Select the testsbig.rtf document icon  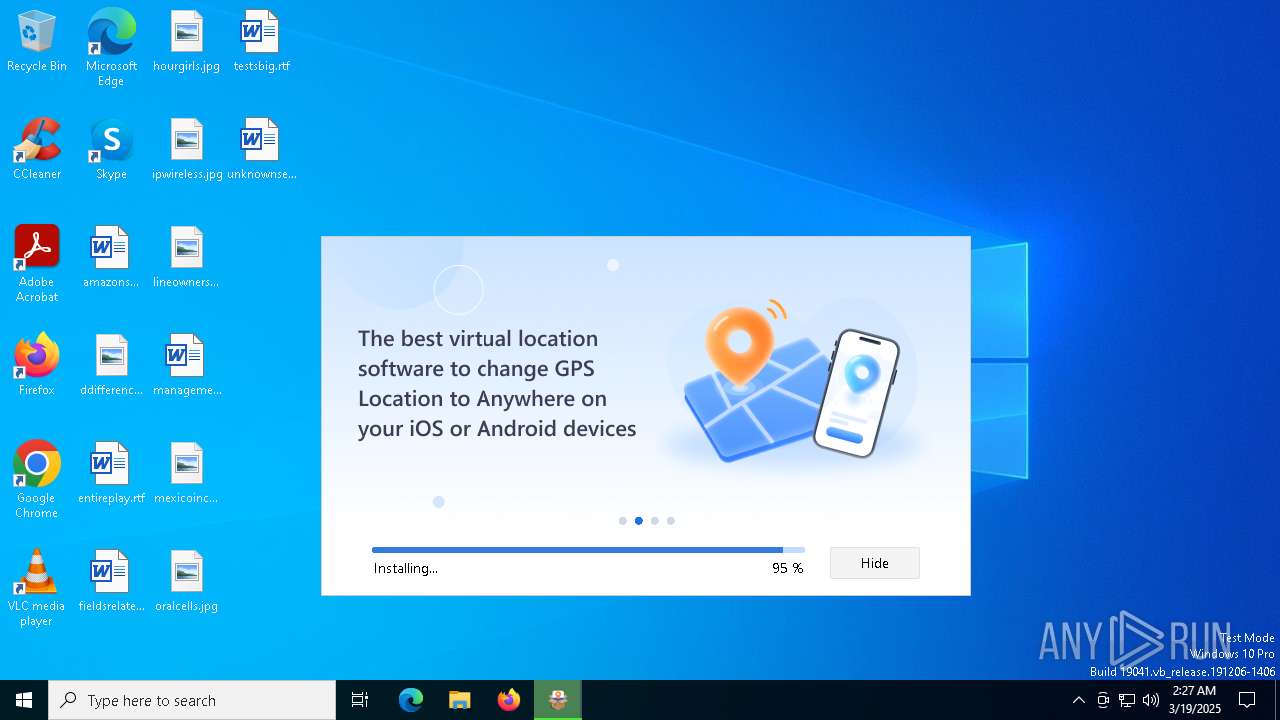coord(261,42)
